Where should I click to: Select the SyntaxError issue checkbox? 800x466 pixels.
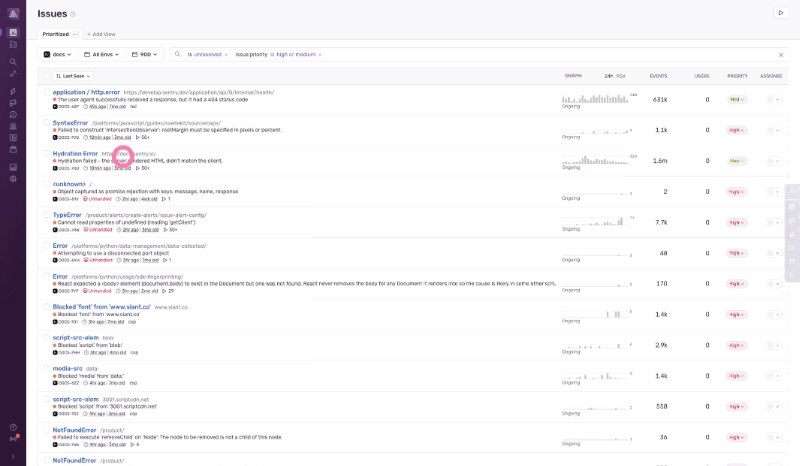[x=46, y=123]
